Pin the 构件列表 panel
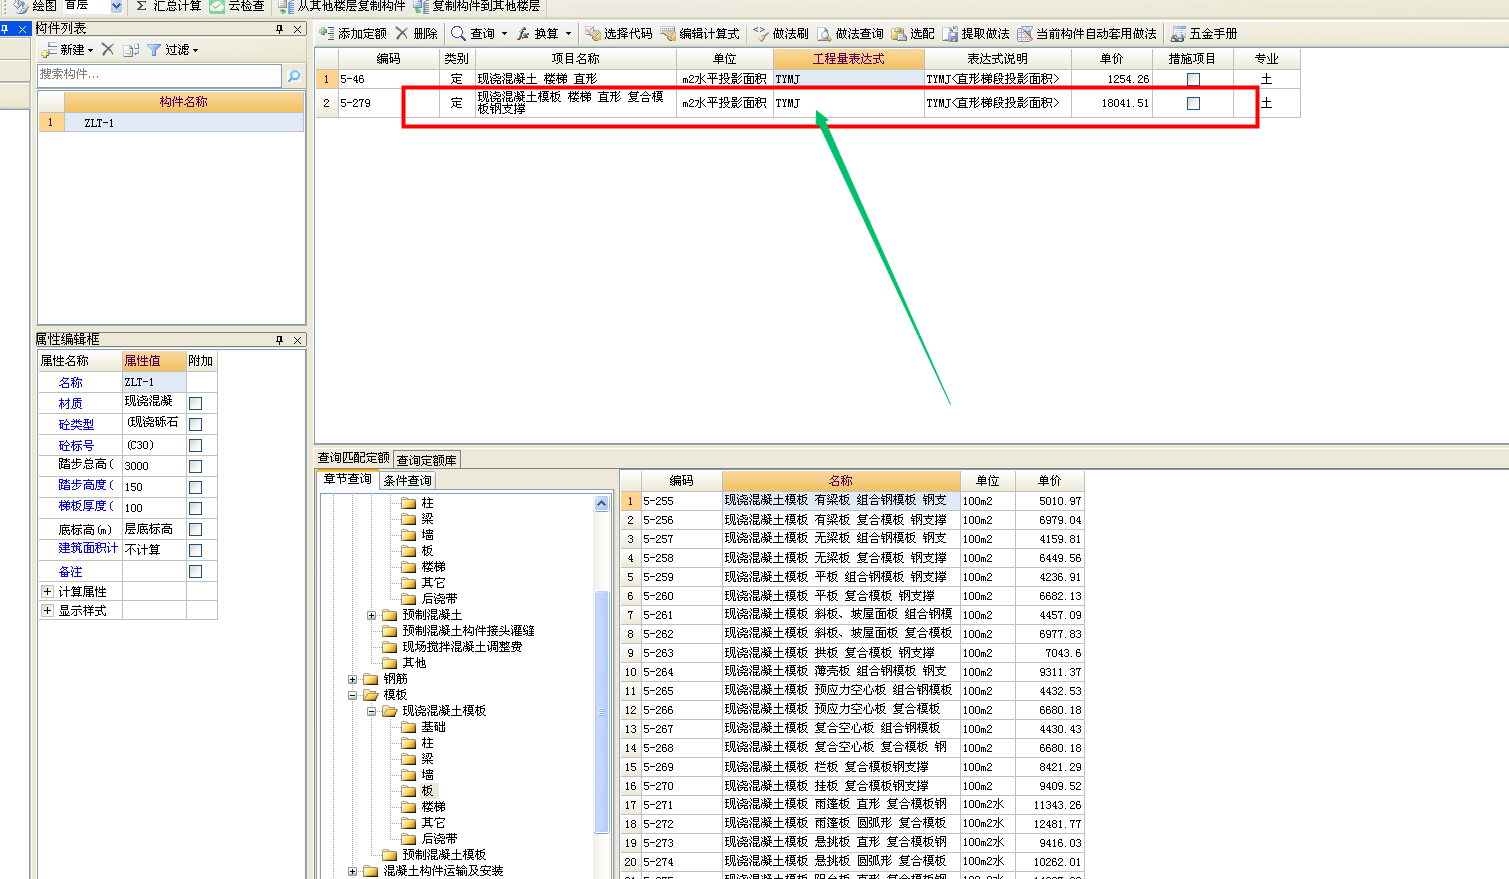Screen dimensions: 1509x879 click(279, 29)
